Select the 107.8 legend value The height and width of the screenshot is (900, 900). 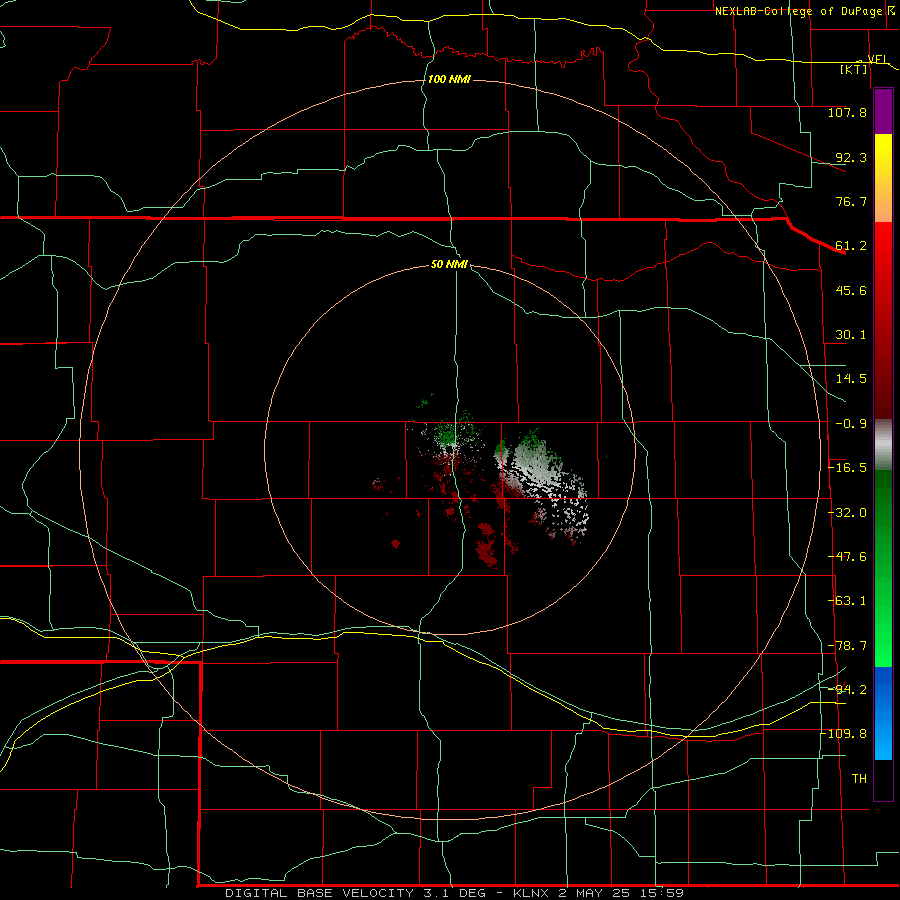click(x=847, y=112)
